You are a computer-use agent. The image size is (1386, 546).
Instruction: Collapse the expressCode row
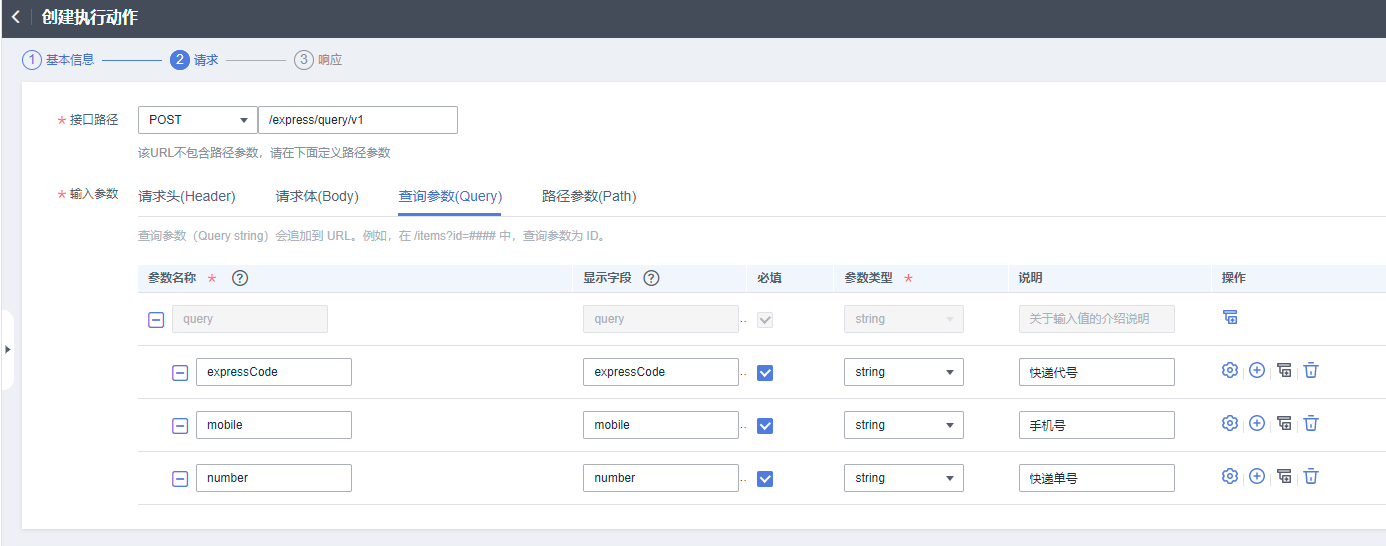click(180, 373)
